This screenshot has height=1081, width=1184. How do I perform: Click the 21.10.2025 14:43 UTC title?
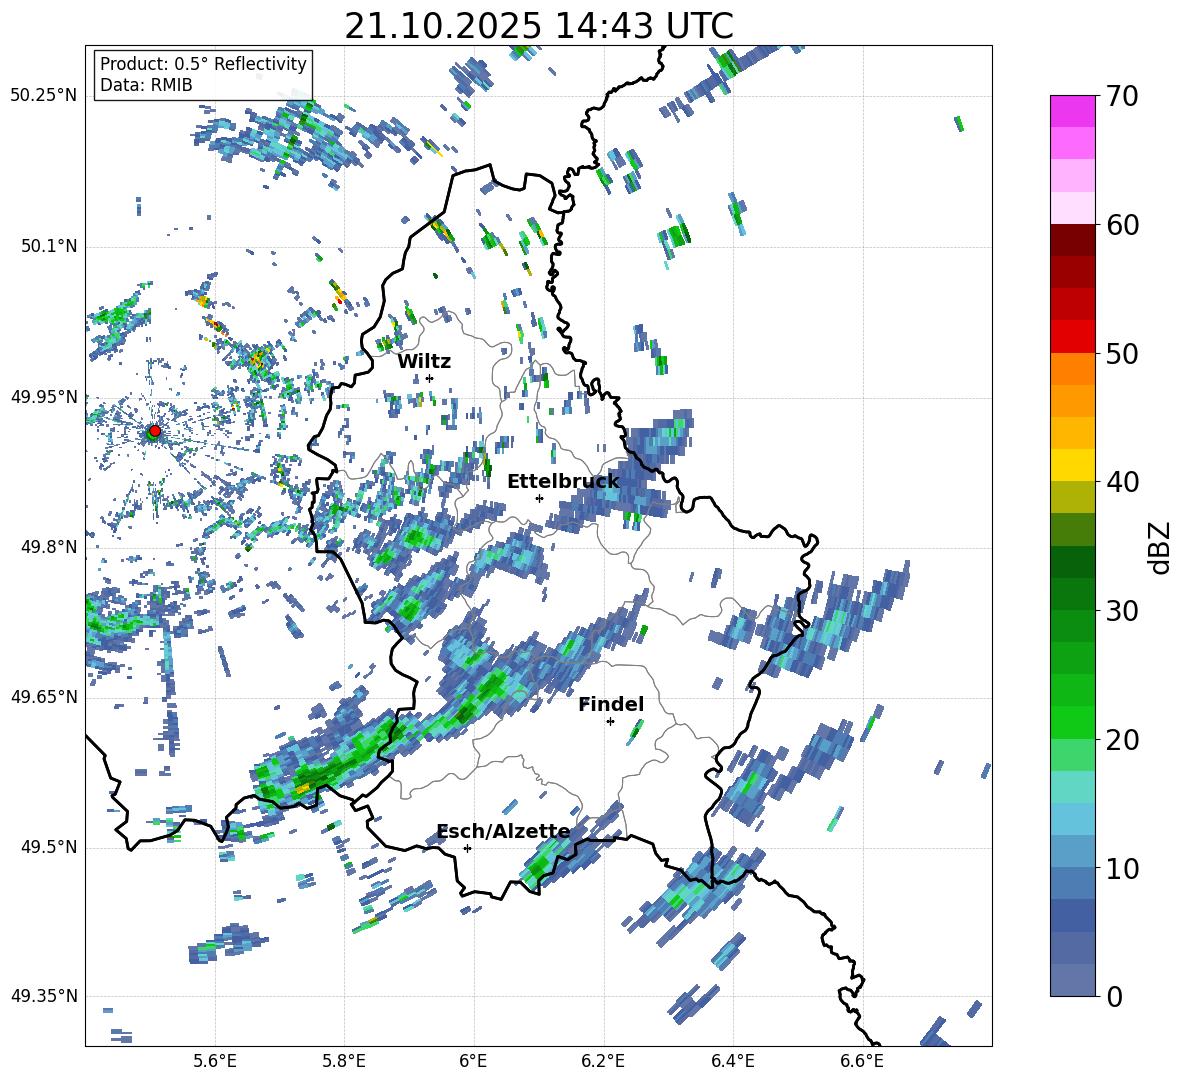click(x=538, y=26)
